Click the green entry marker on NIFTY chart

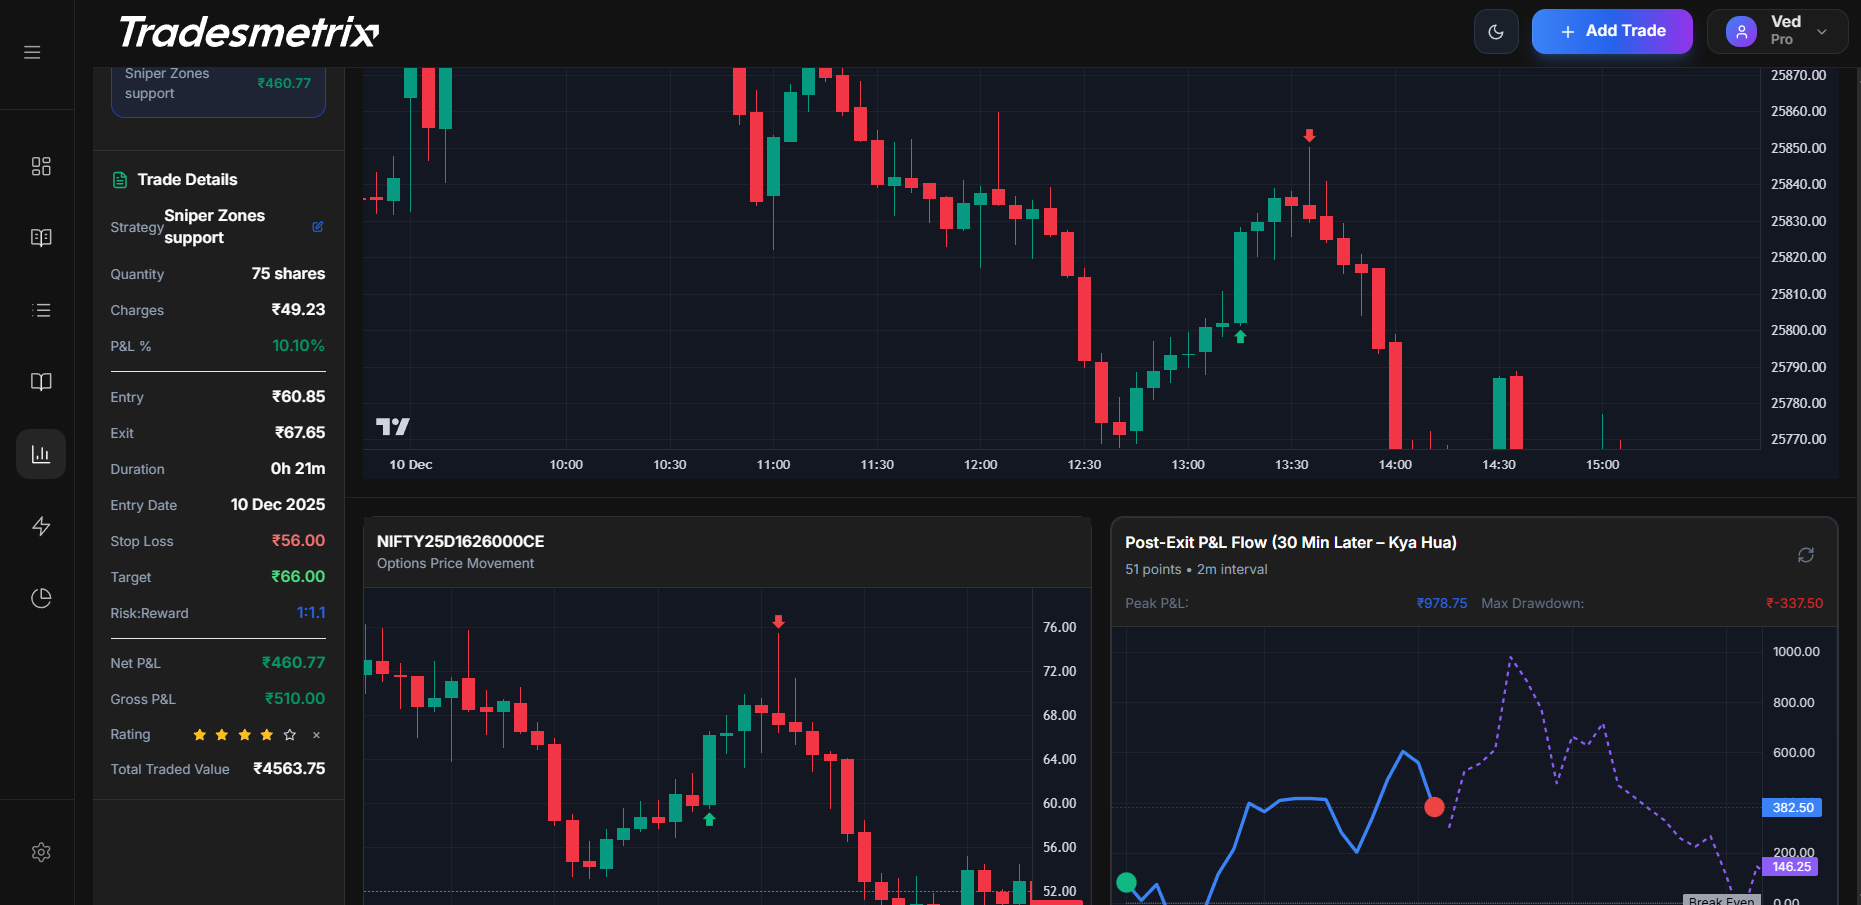click(x=1241, y=337)
